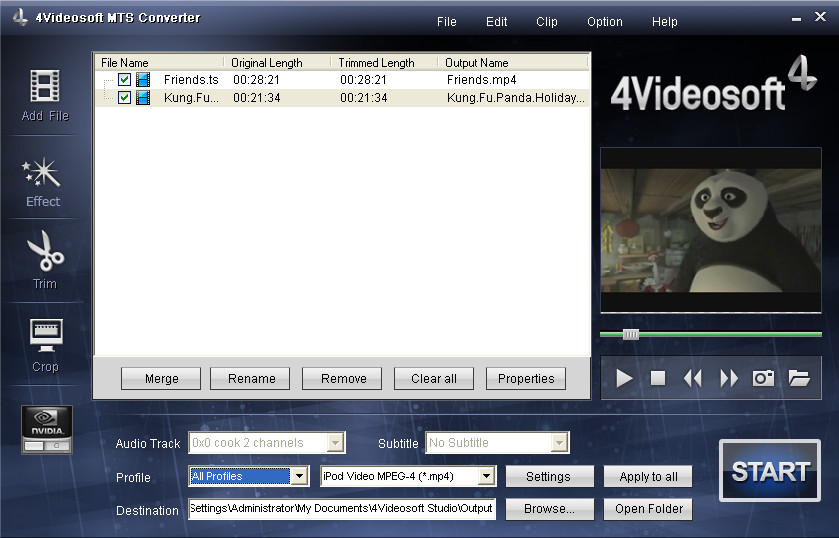This screenshot has width=839, height=538.
Task: Toggle the NVIDIA acceleration badge
Action: [47, 430]
